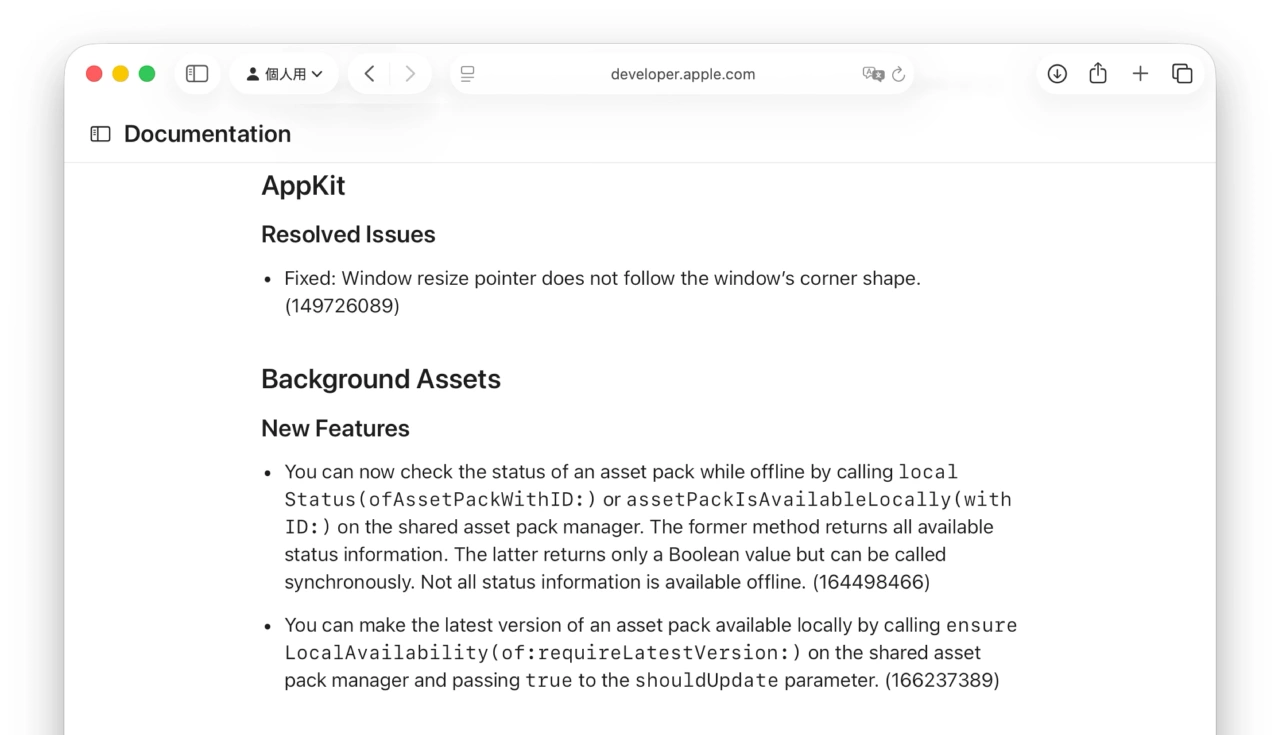Click the developer.apple.com address field

coord(683,73)
